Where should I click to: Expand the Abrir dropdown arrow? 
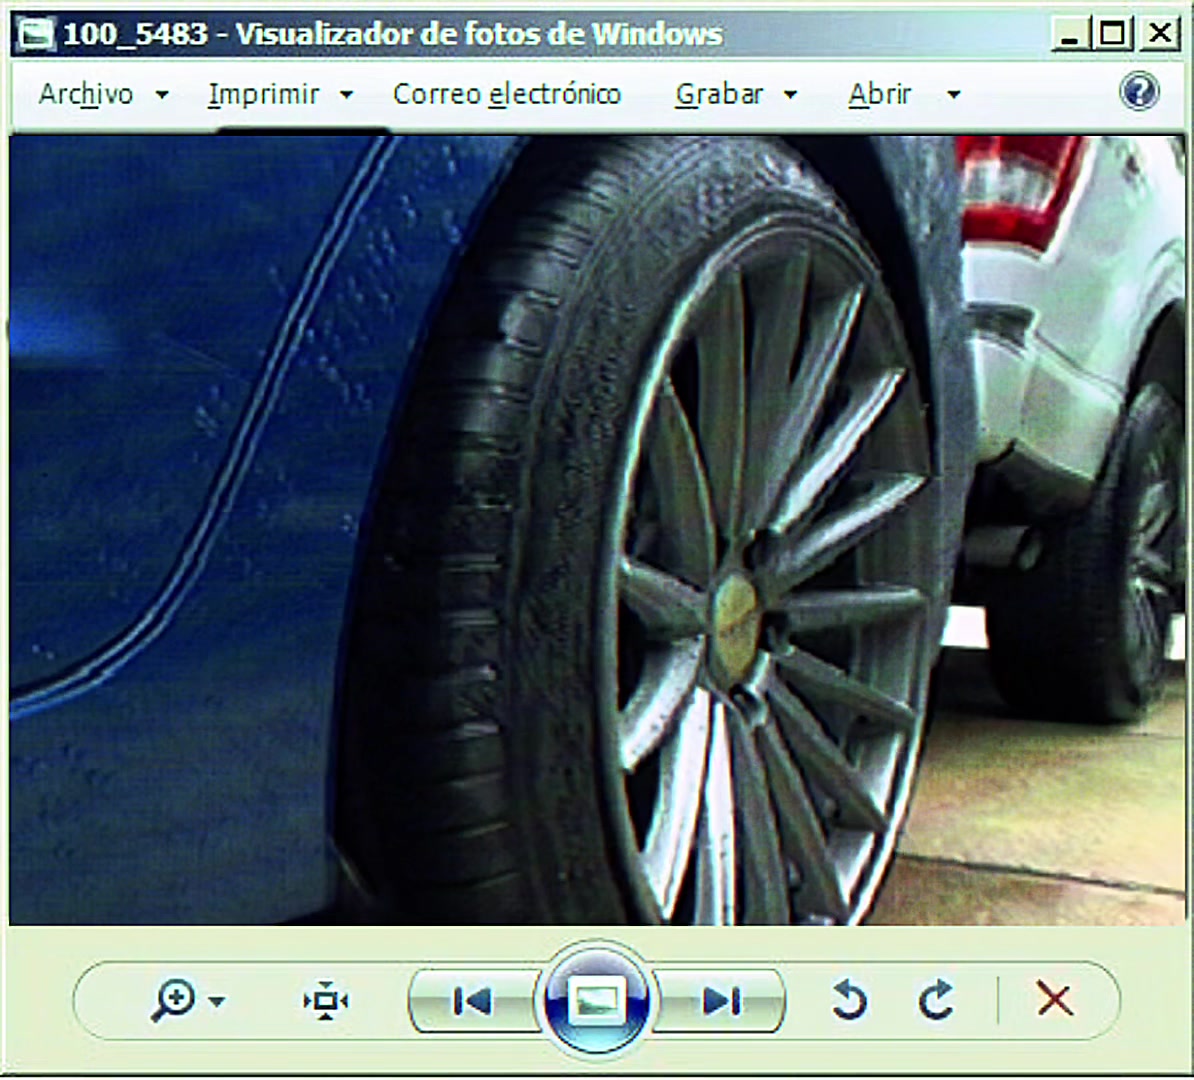(953, 95)
